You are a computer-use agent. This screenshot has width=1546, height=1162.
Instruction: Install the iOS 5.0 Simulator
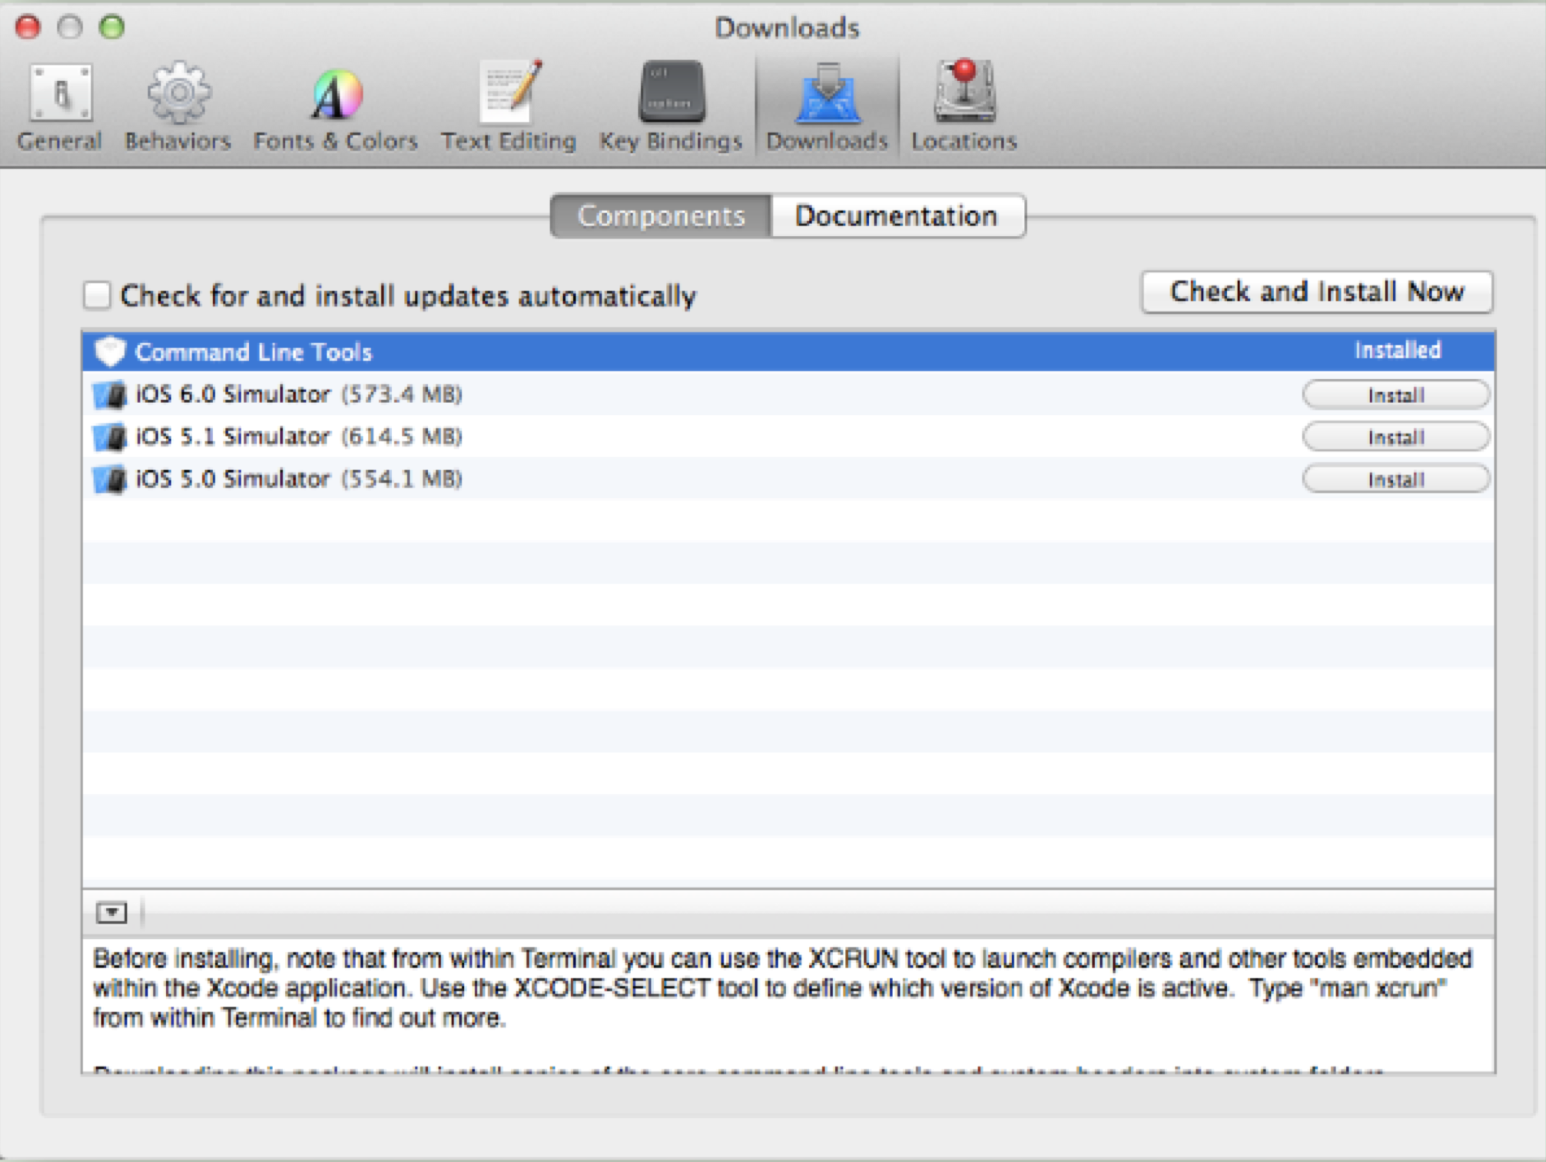pyautogui.click(x=1396, y=479)
